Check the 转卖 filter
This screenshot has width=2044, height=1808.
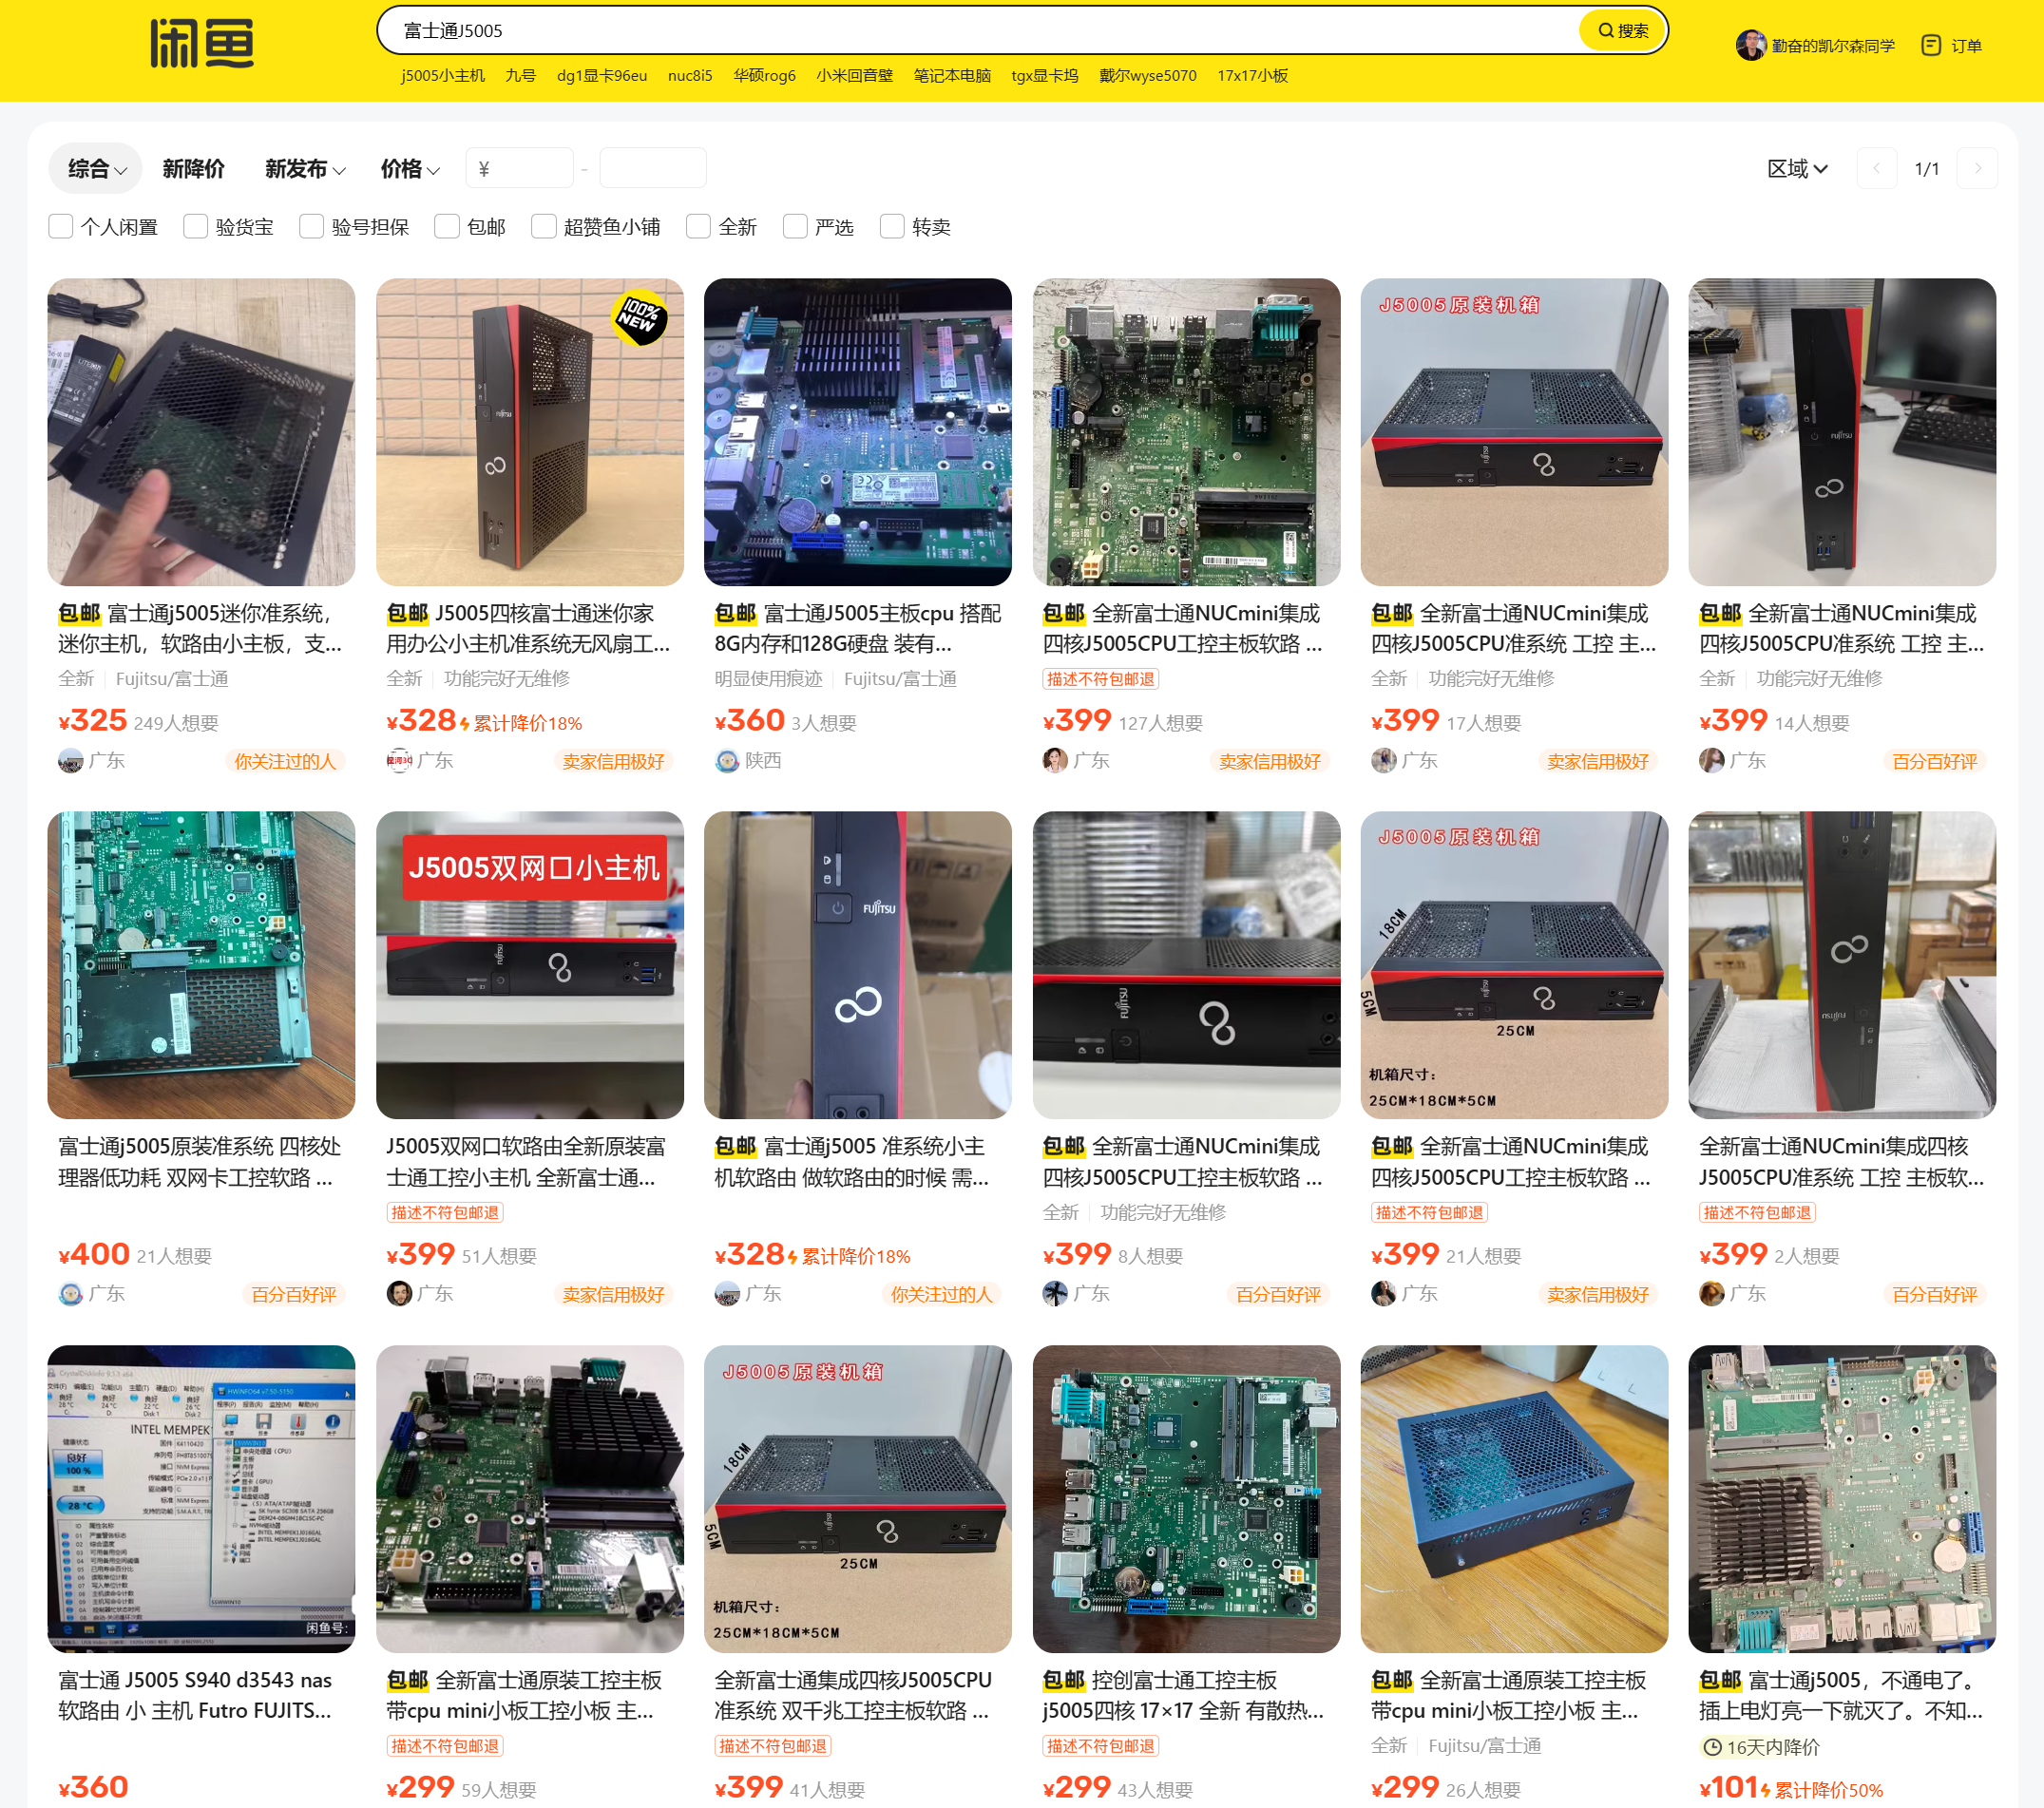tap(892, 227)
